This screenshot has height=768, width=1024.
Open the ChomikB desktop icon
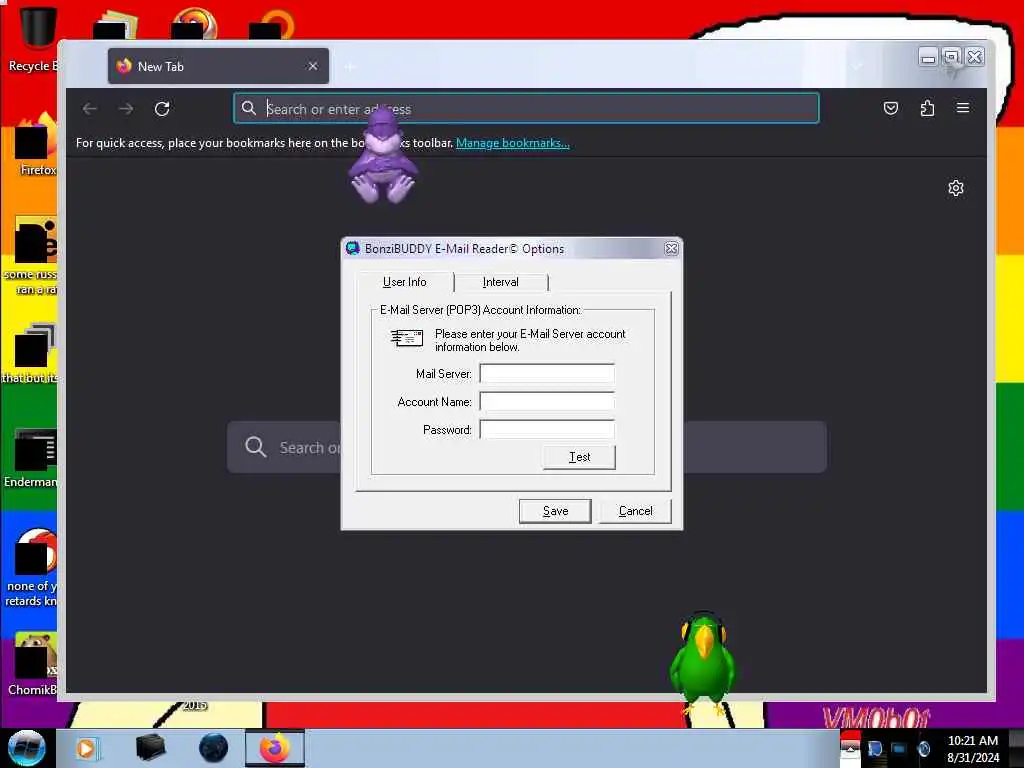pos(33,665)
